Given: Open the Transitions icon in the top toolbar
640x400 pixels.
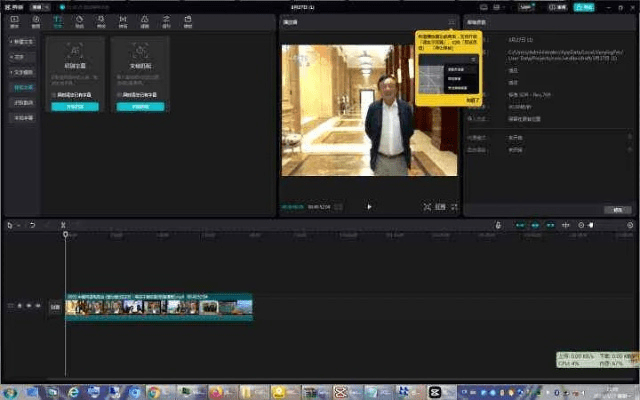Looking at the screenshot, I should pos(124,21).
